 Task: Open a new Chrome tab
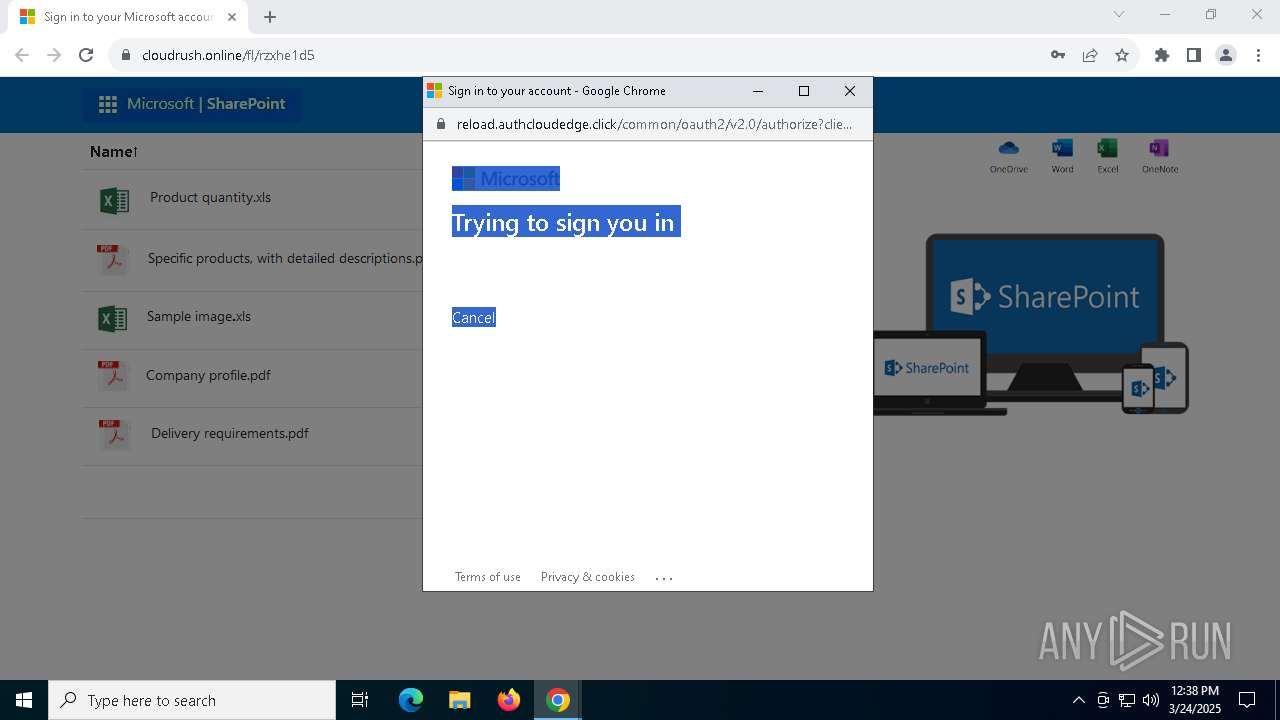pos(270,17)
